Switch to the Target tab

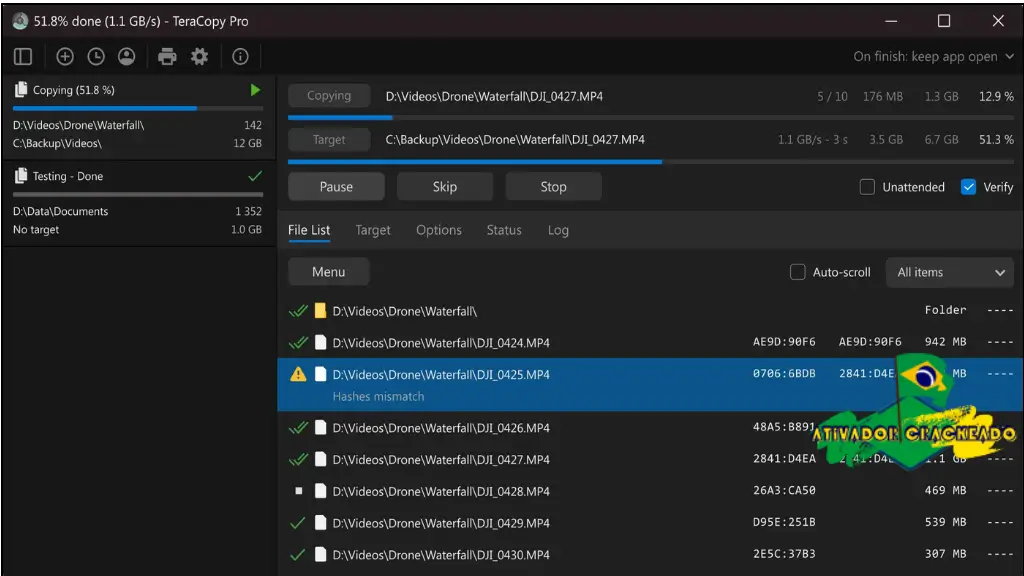point(373,230)
